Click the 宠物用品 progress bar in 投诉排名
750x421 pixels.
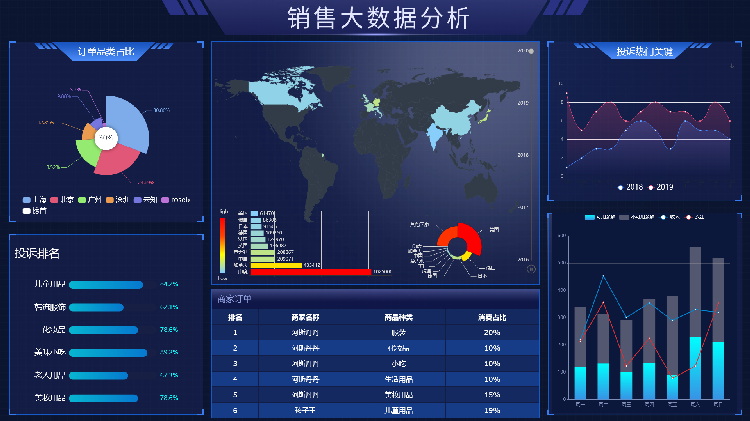tap(103, 398)
